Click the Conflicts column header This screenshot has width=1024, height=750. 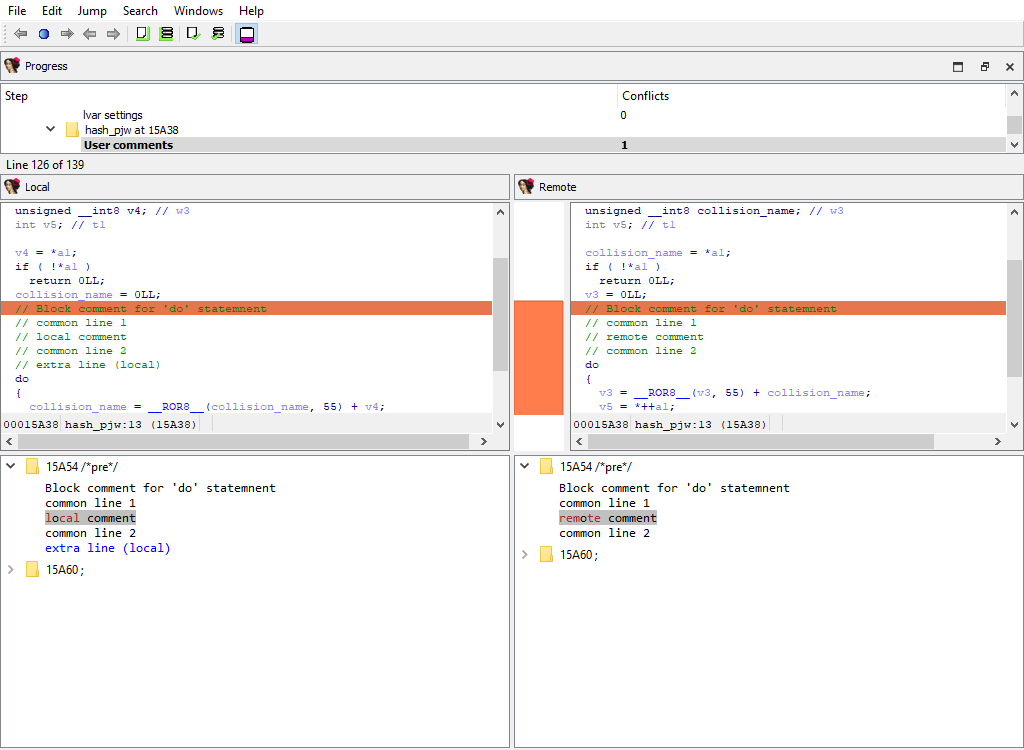pos(645,96)
